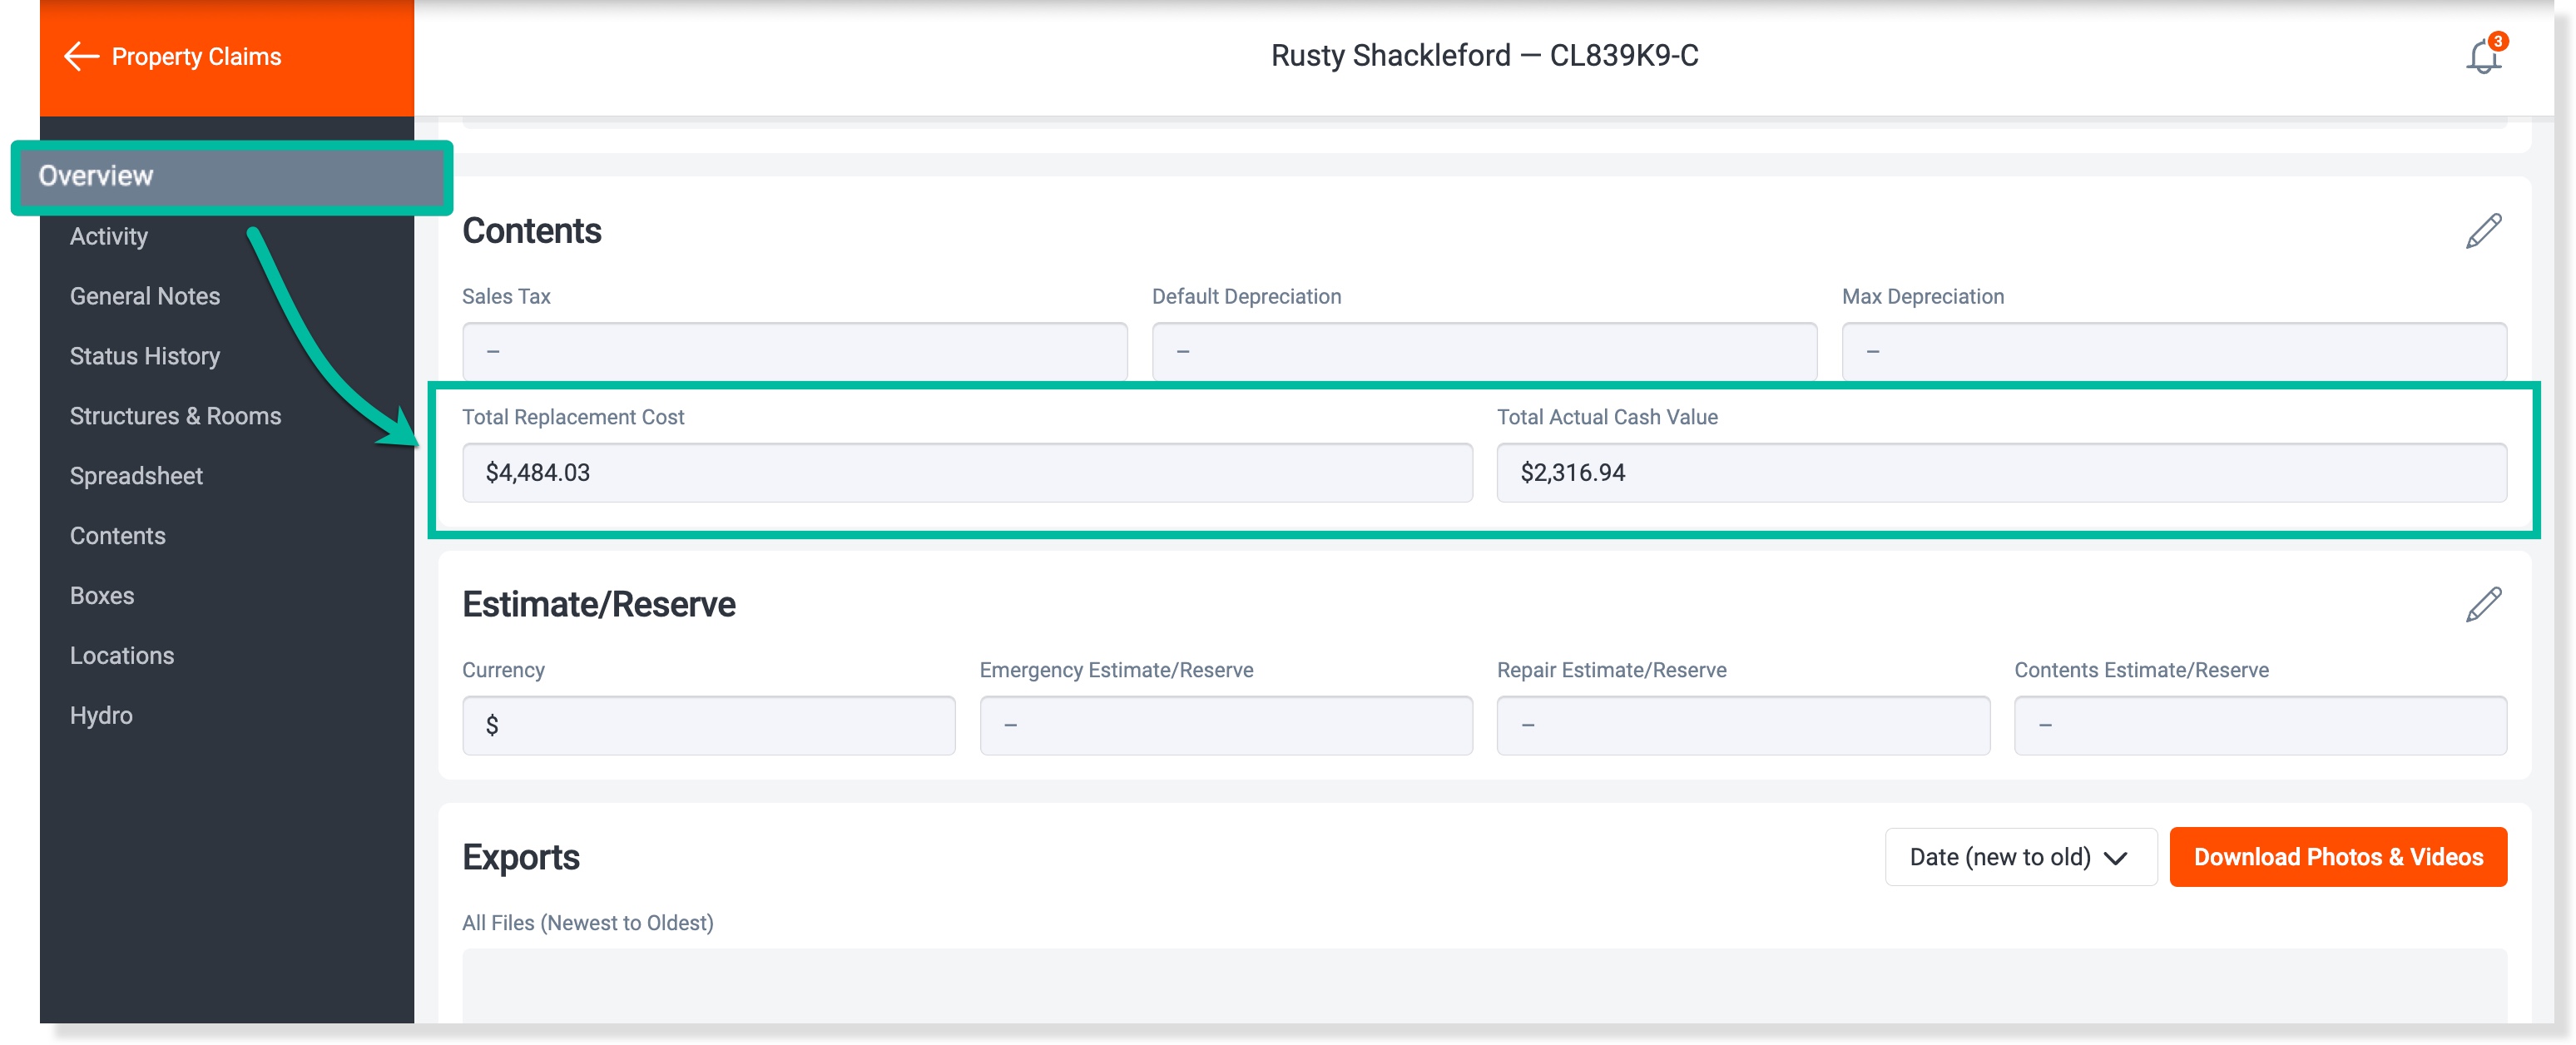
Task: Open Status History page
Action: pyautogui.click(x=145, y=356)
